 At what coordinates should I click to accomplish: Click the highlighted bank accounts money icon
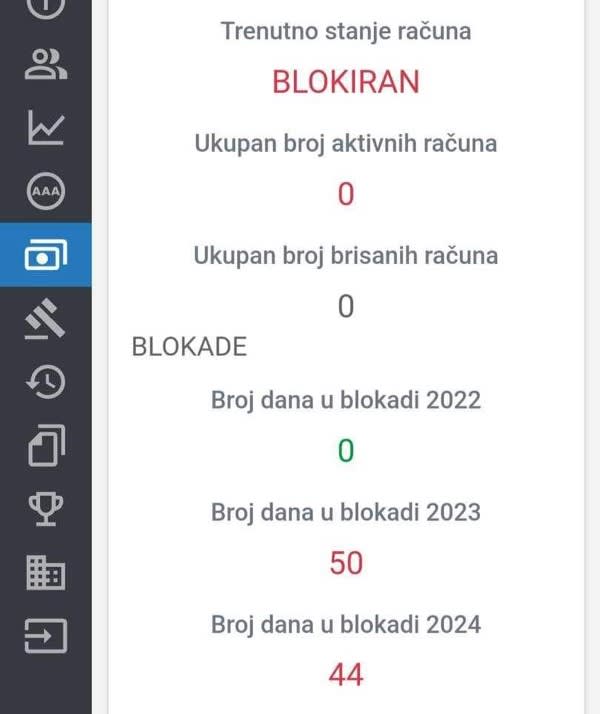click(46, 255)
